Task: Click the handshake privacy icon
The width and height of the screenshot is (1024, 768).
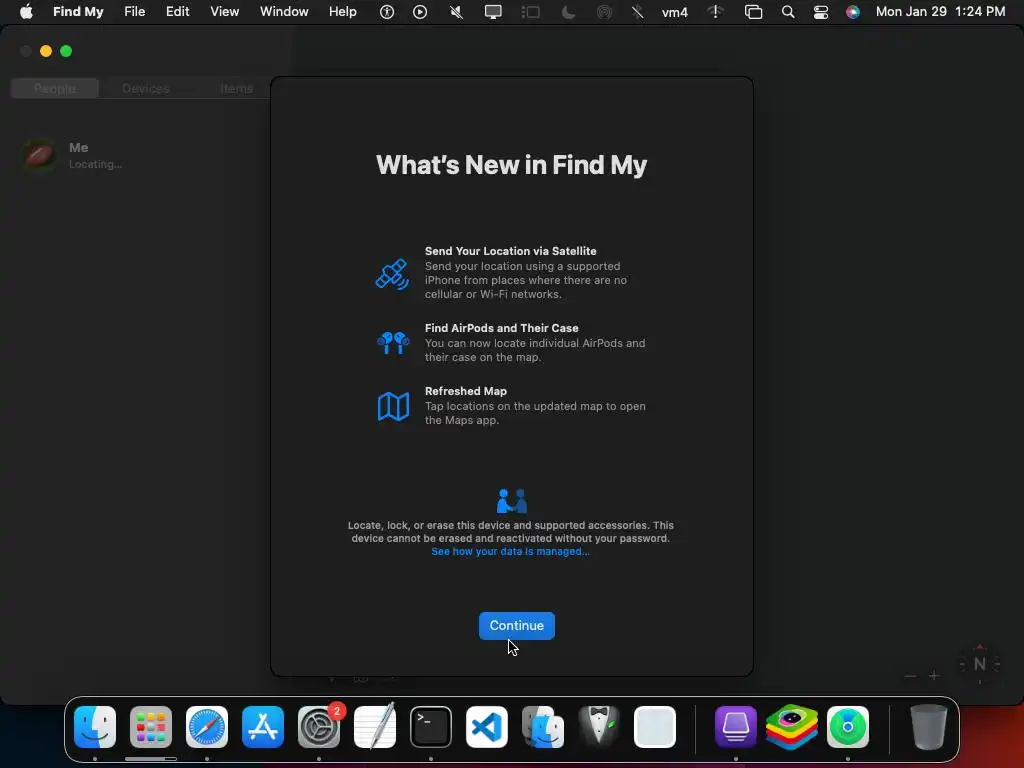Action: [x=511, y=501]
